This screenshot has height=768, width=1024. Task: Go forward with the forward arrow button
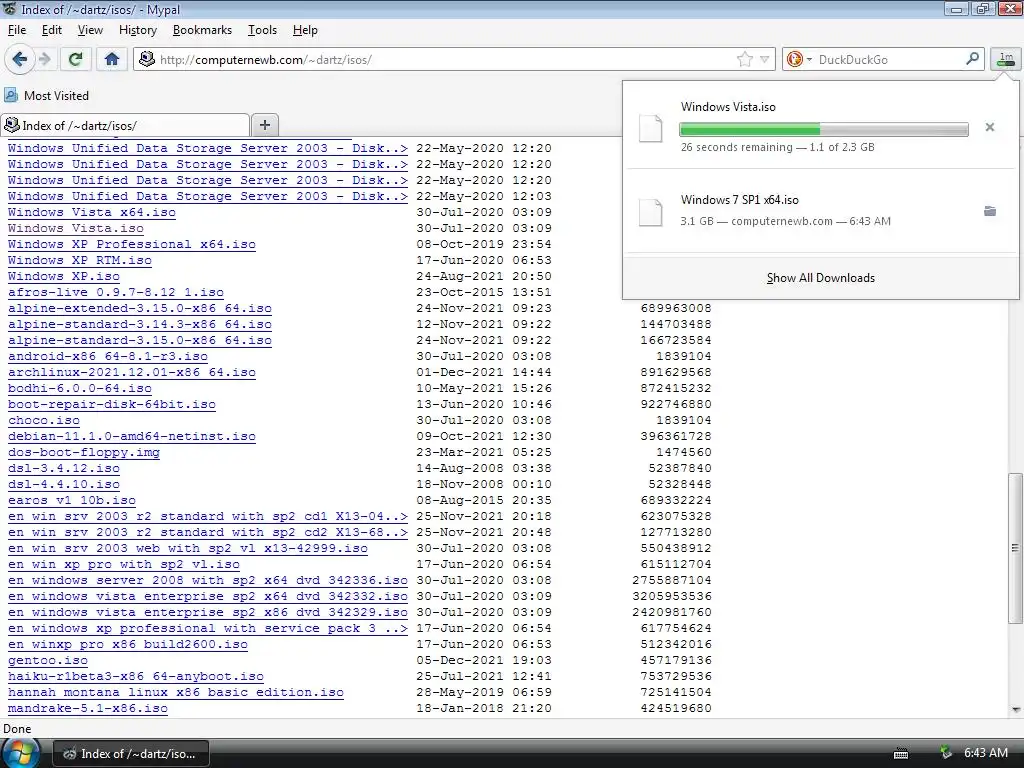[x=44, y=59]
